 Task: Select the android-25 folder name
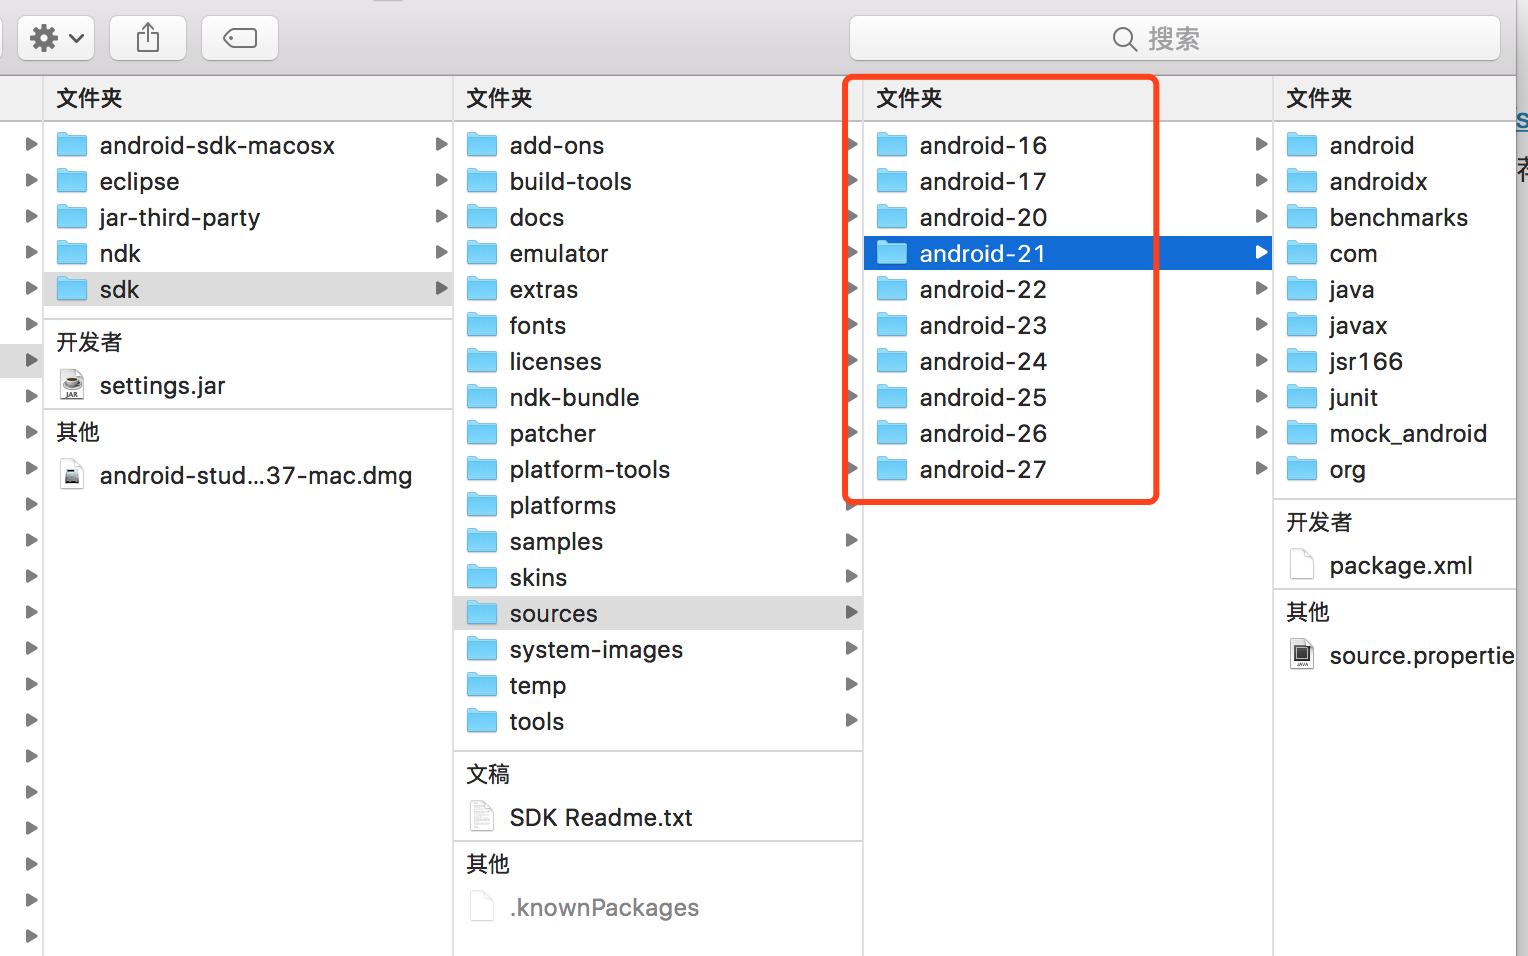coord(983,398)
